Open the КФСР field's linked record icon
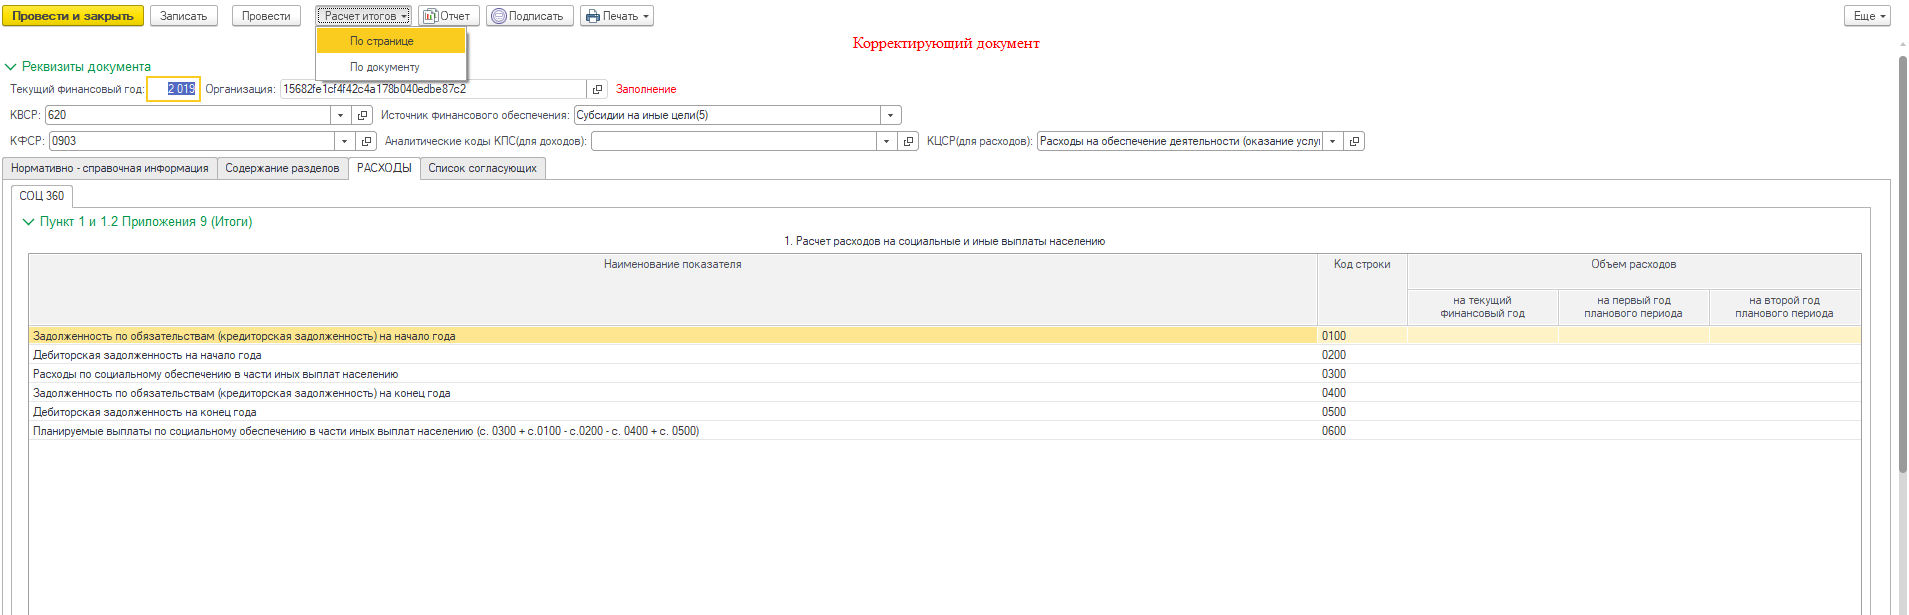The width and height of the screenshot is (1909, 615). pos(366,141)
